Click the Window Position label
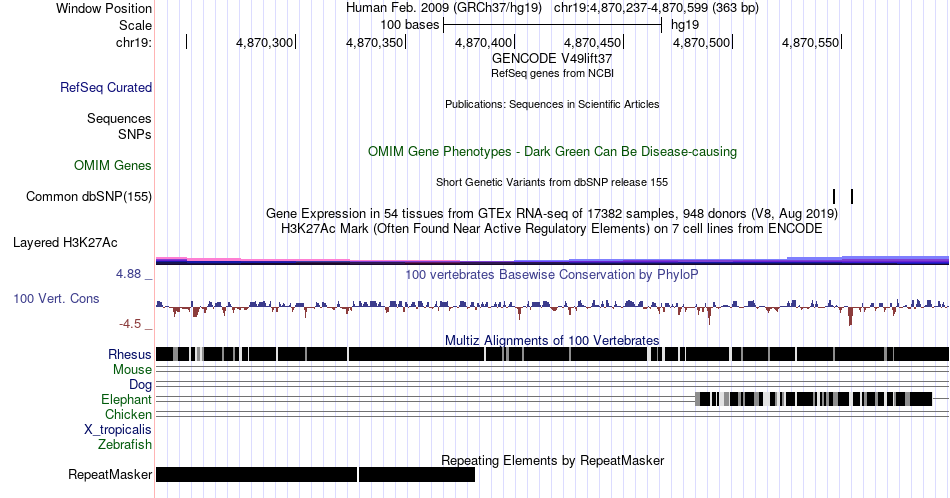This screenshot has width=950, height=498. click(104, 8)
